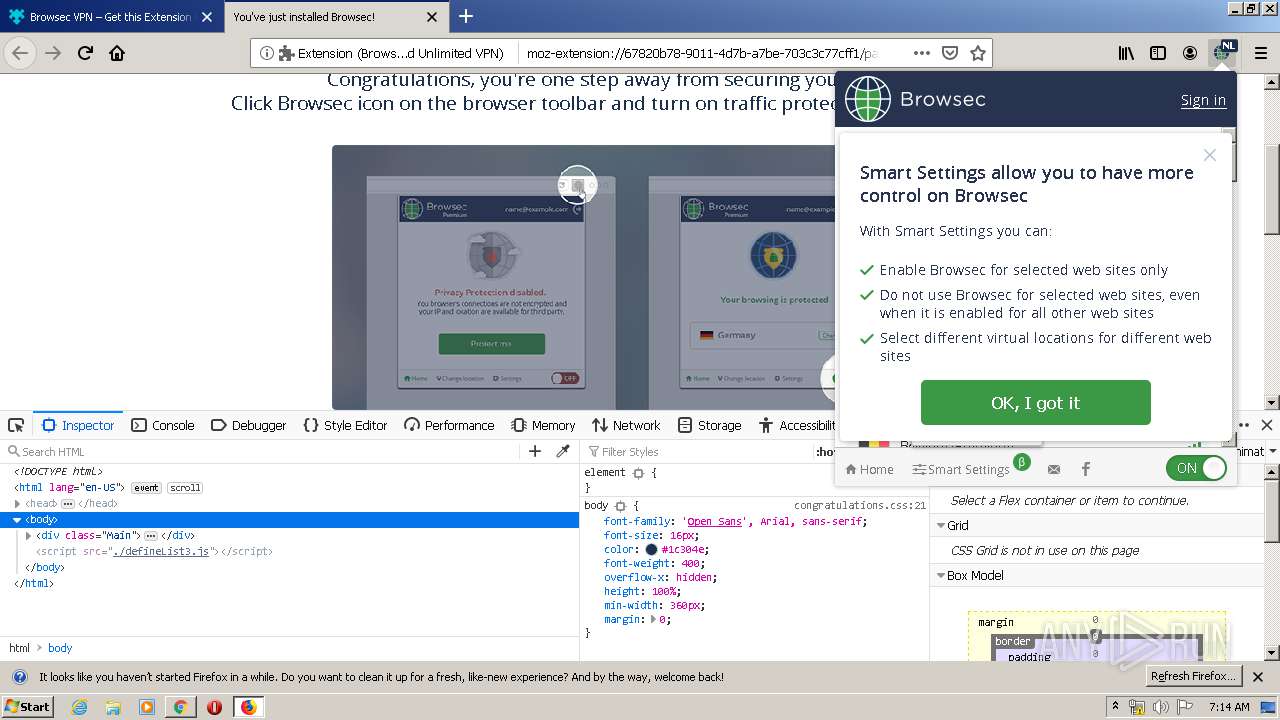Open the Storage tab
The width and height of the screenshot is (1280, 720).
tap(709, 425)
